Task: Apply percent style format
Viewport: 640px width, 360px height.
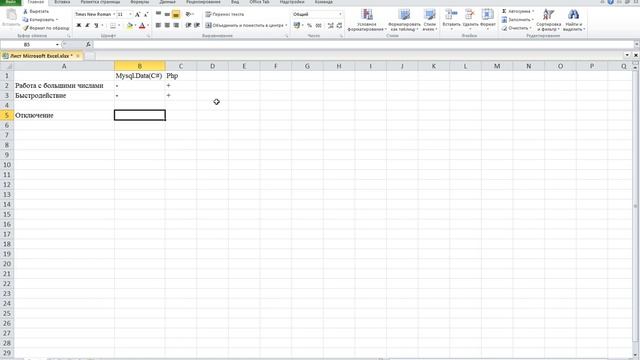Action: click(309, 25)
